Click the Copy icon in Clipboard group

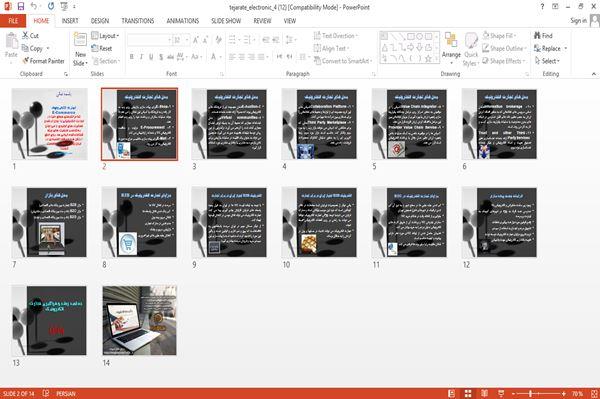(x=25, y=48)
